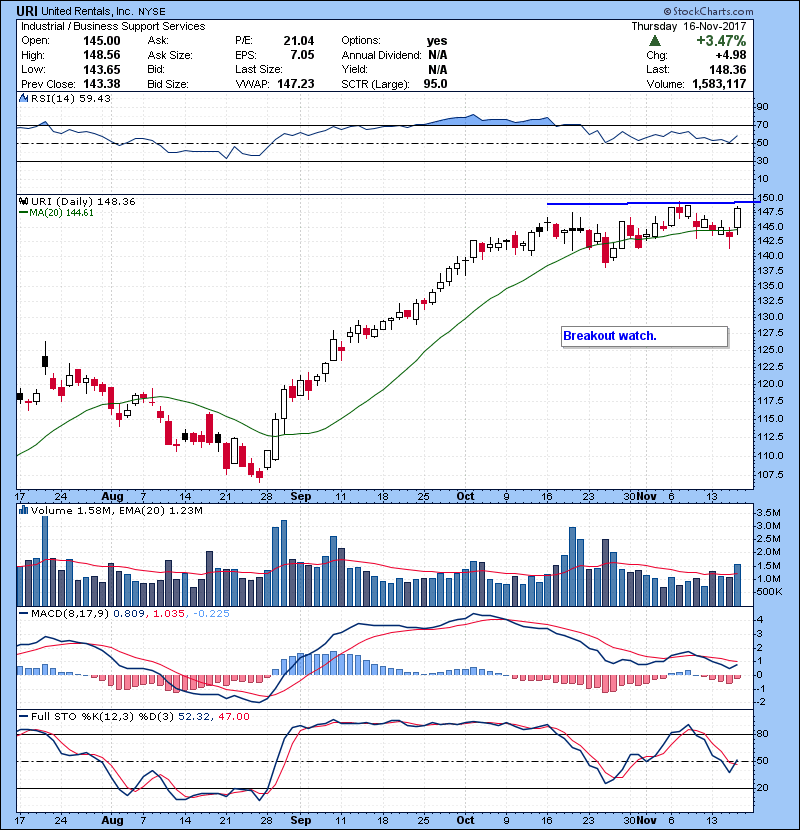Viewport: 800px width, 830px height.
Task: Click the 'Breakout watch.' annotation box
Action: [644, 336]
